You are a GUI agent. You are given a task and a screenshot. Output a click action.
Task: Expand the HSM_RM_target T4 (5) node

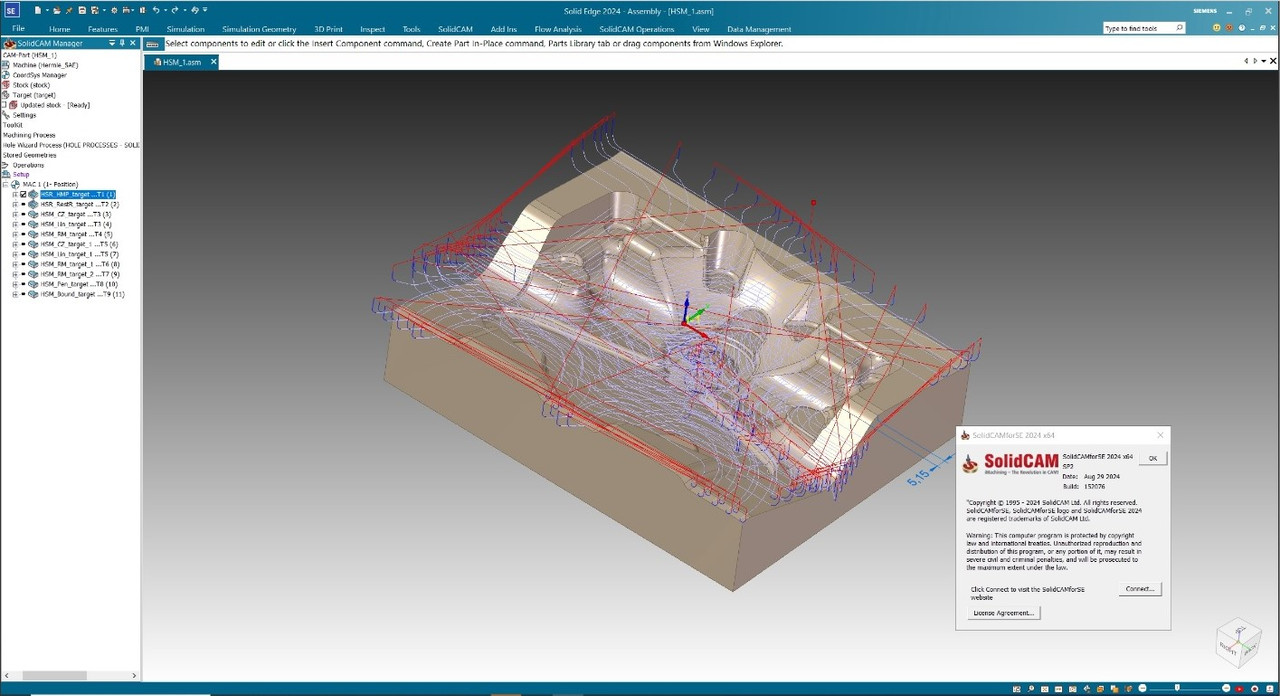pyautogui.click(x=14, y=234)
